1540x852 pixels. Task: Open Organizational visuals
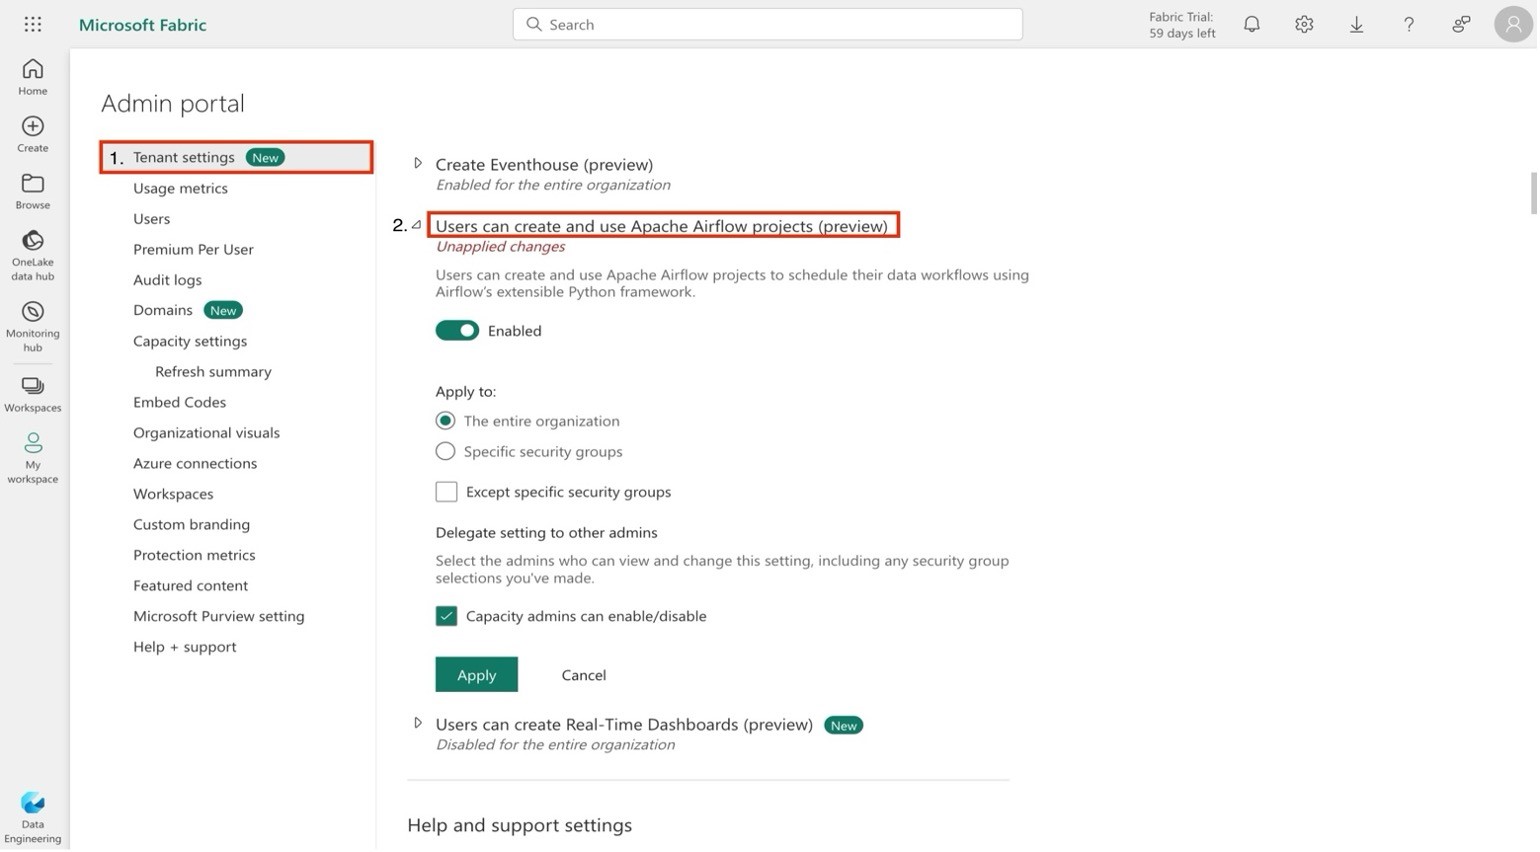point(207,433)
